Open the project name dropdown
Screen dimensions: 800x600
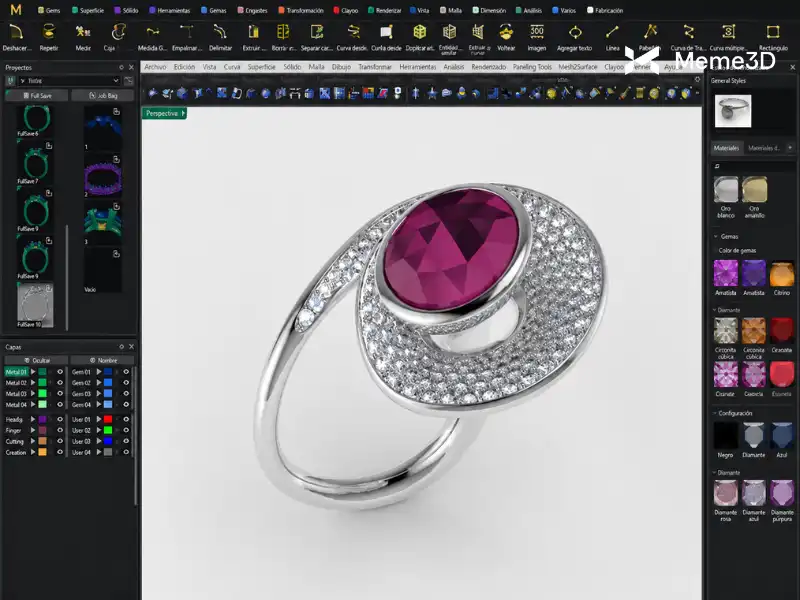coord(69,81)
